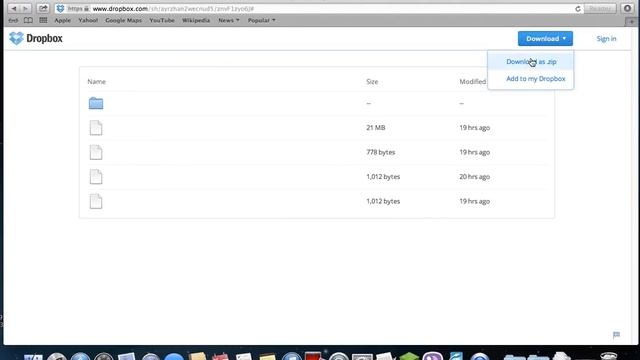Expand the News bookmarks folder

(229, 20)
